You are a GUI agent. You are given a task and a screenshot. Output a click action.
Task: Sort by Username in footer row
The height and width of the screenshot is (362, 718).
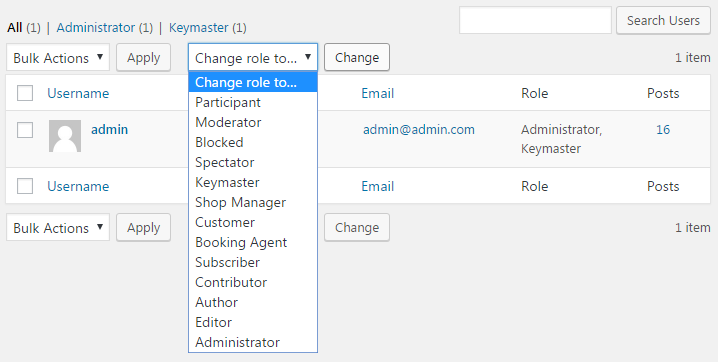[x=78, y=186]
